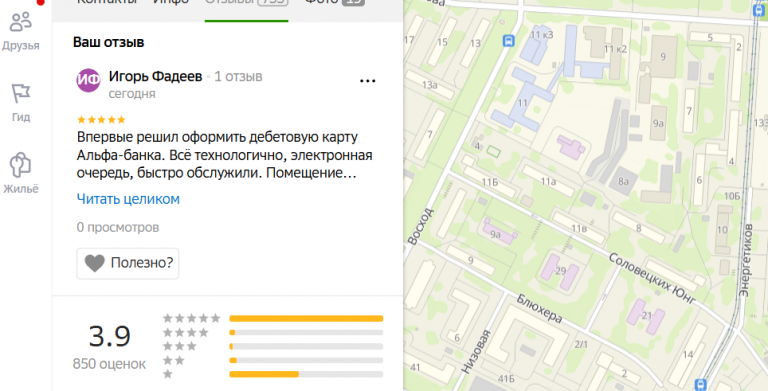Screen dimensions: 768x391
Task: Select building 41Б on the map
Action: tap(506, 379)
